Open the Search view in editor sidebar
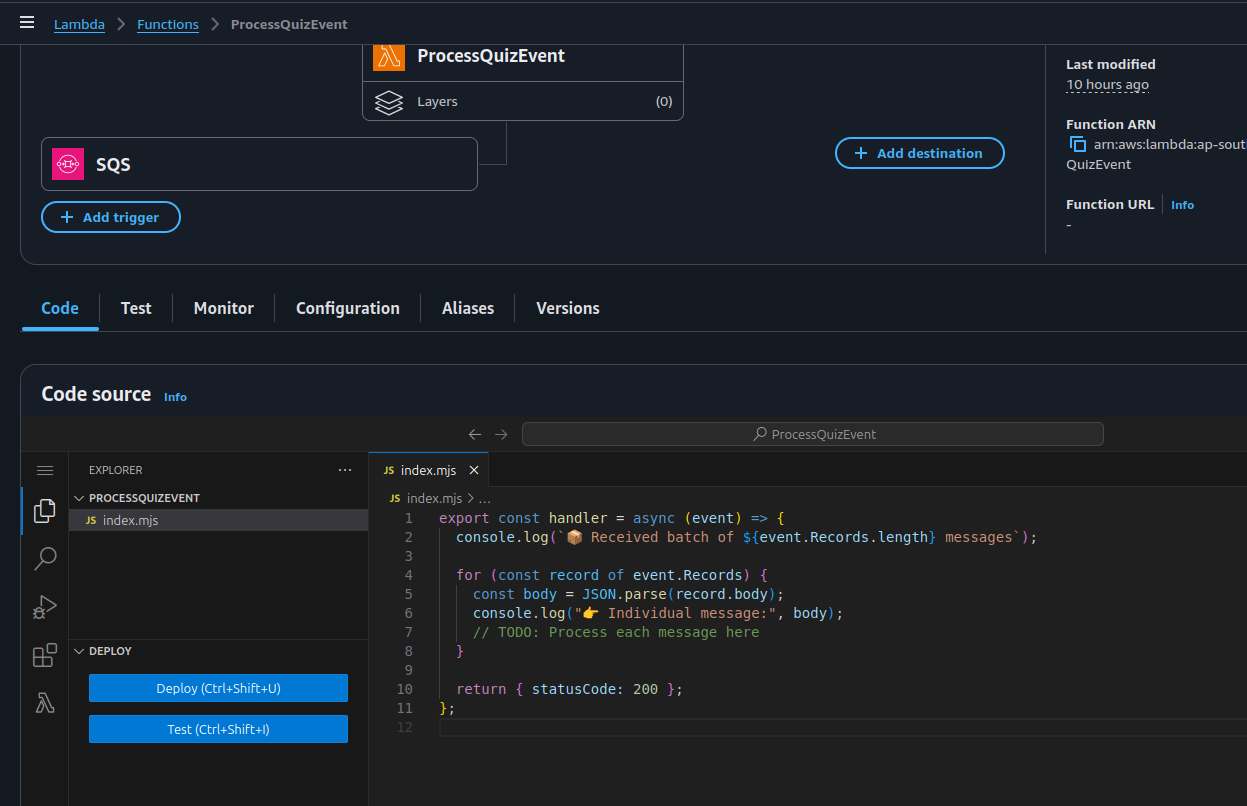 [x=44, y=559]
